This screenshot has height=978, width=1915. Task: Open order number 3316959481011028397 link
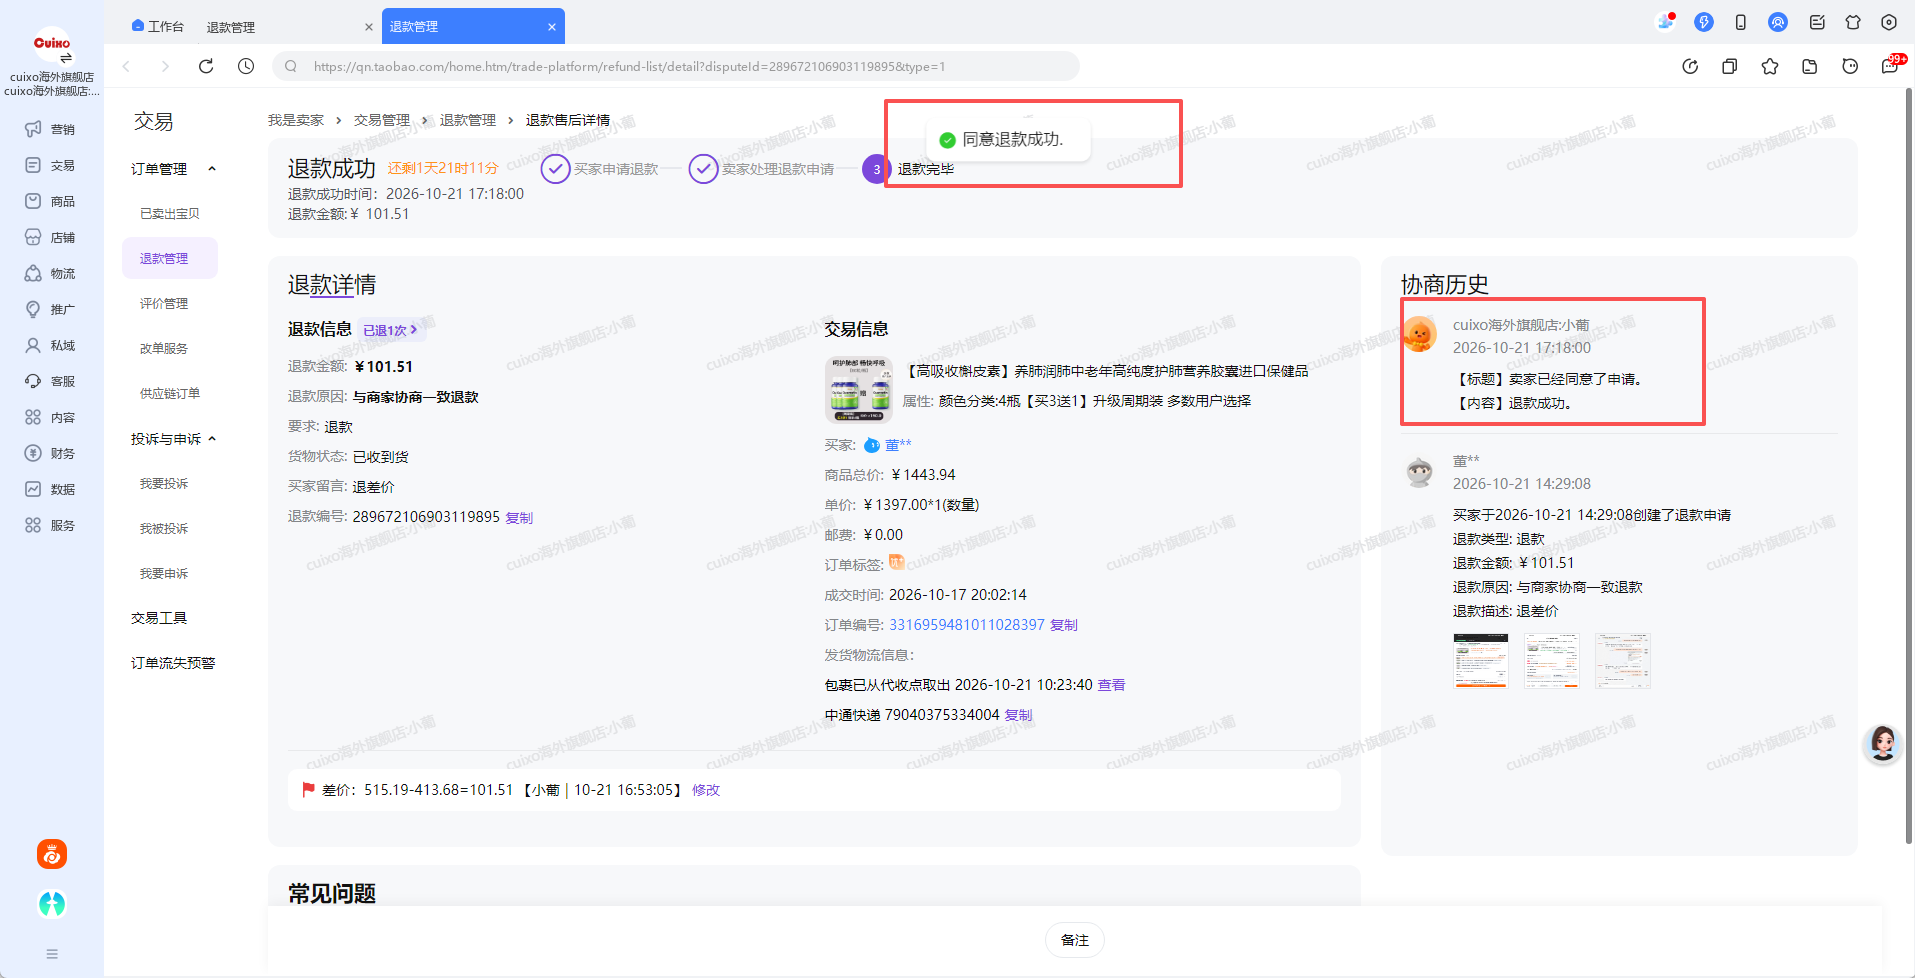(x=967, y=625)
